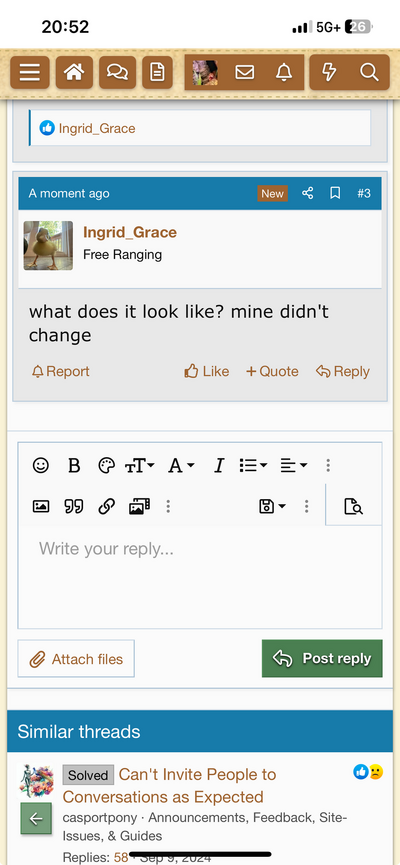Image resolution: width=400 pixels, height=865 pixels.
Task: Expand the list formatting dropdown
Action: point(253,466)
